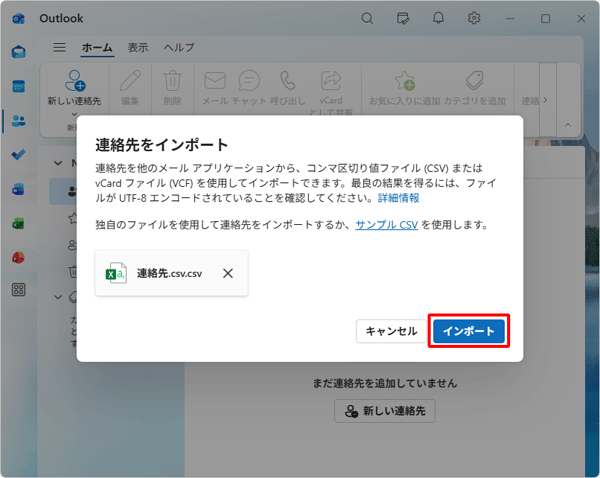Click the 削除 trash ribbon button
Viewport: 600px width, 478px height.
tap(173, 88)
